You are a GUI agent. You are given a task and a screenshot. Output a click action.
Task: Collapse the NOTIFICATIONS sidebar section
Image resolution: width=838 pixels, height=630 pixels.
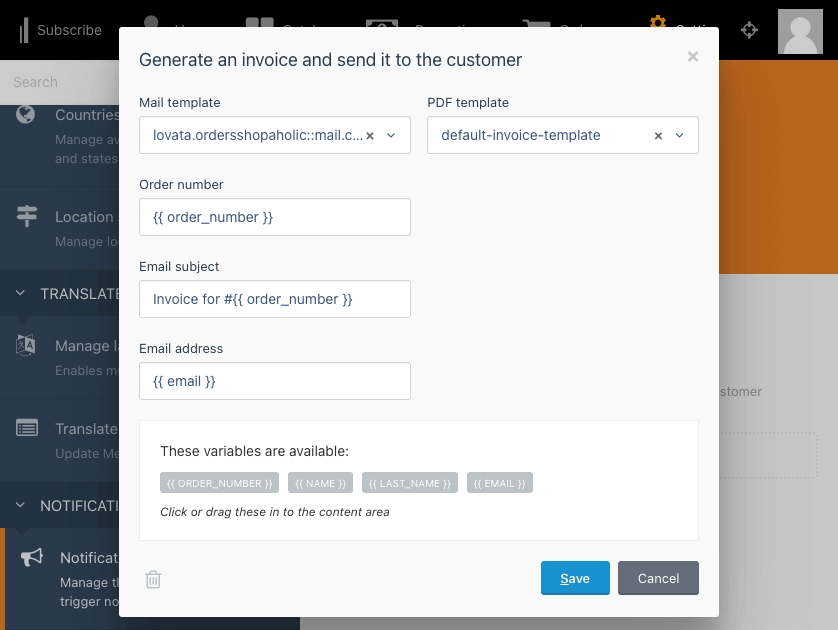click(x=20, y=505)
